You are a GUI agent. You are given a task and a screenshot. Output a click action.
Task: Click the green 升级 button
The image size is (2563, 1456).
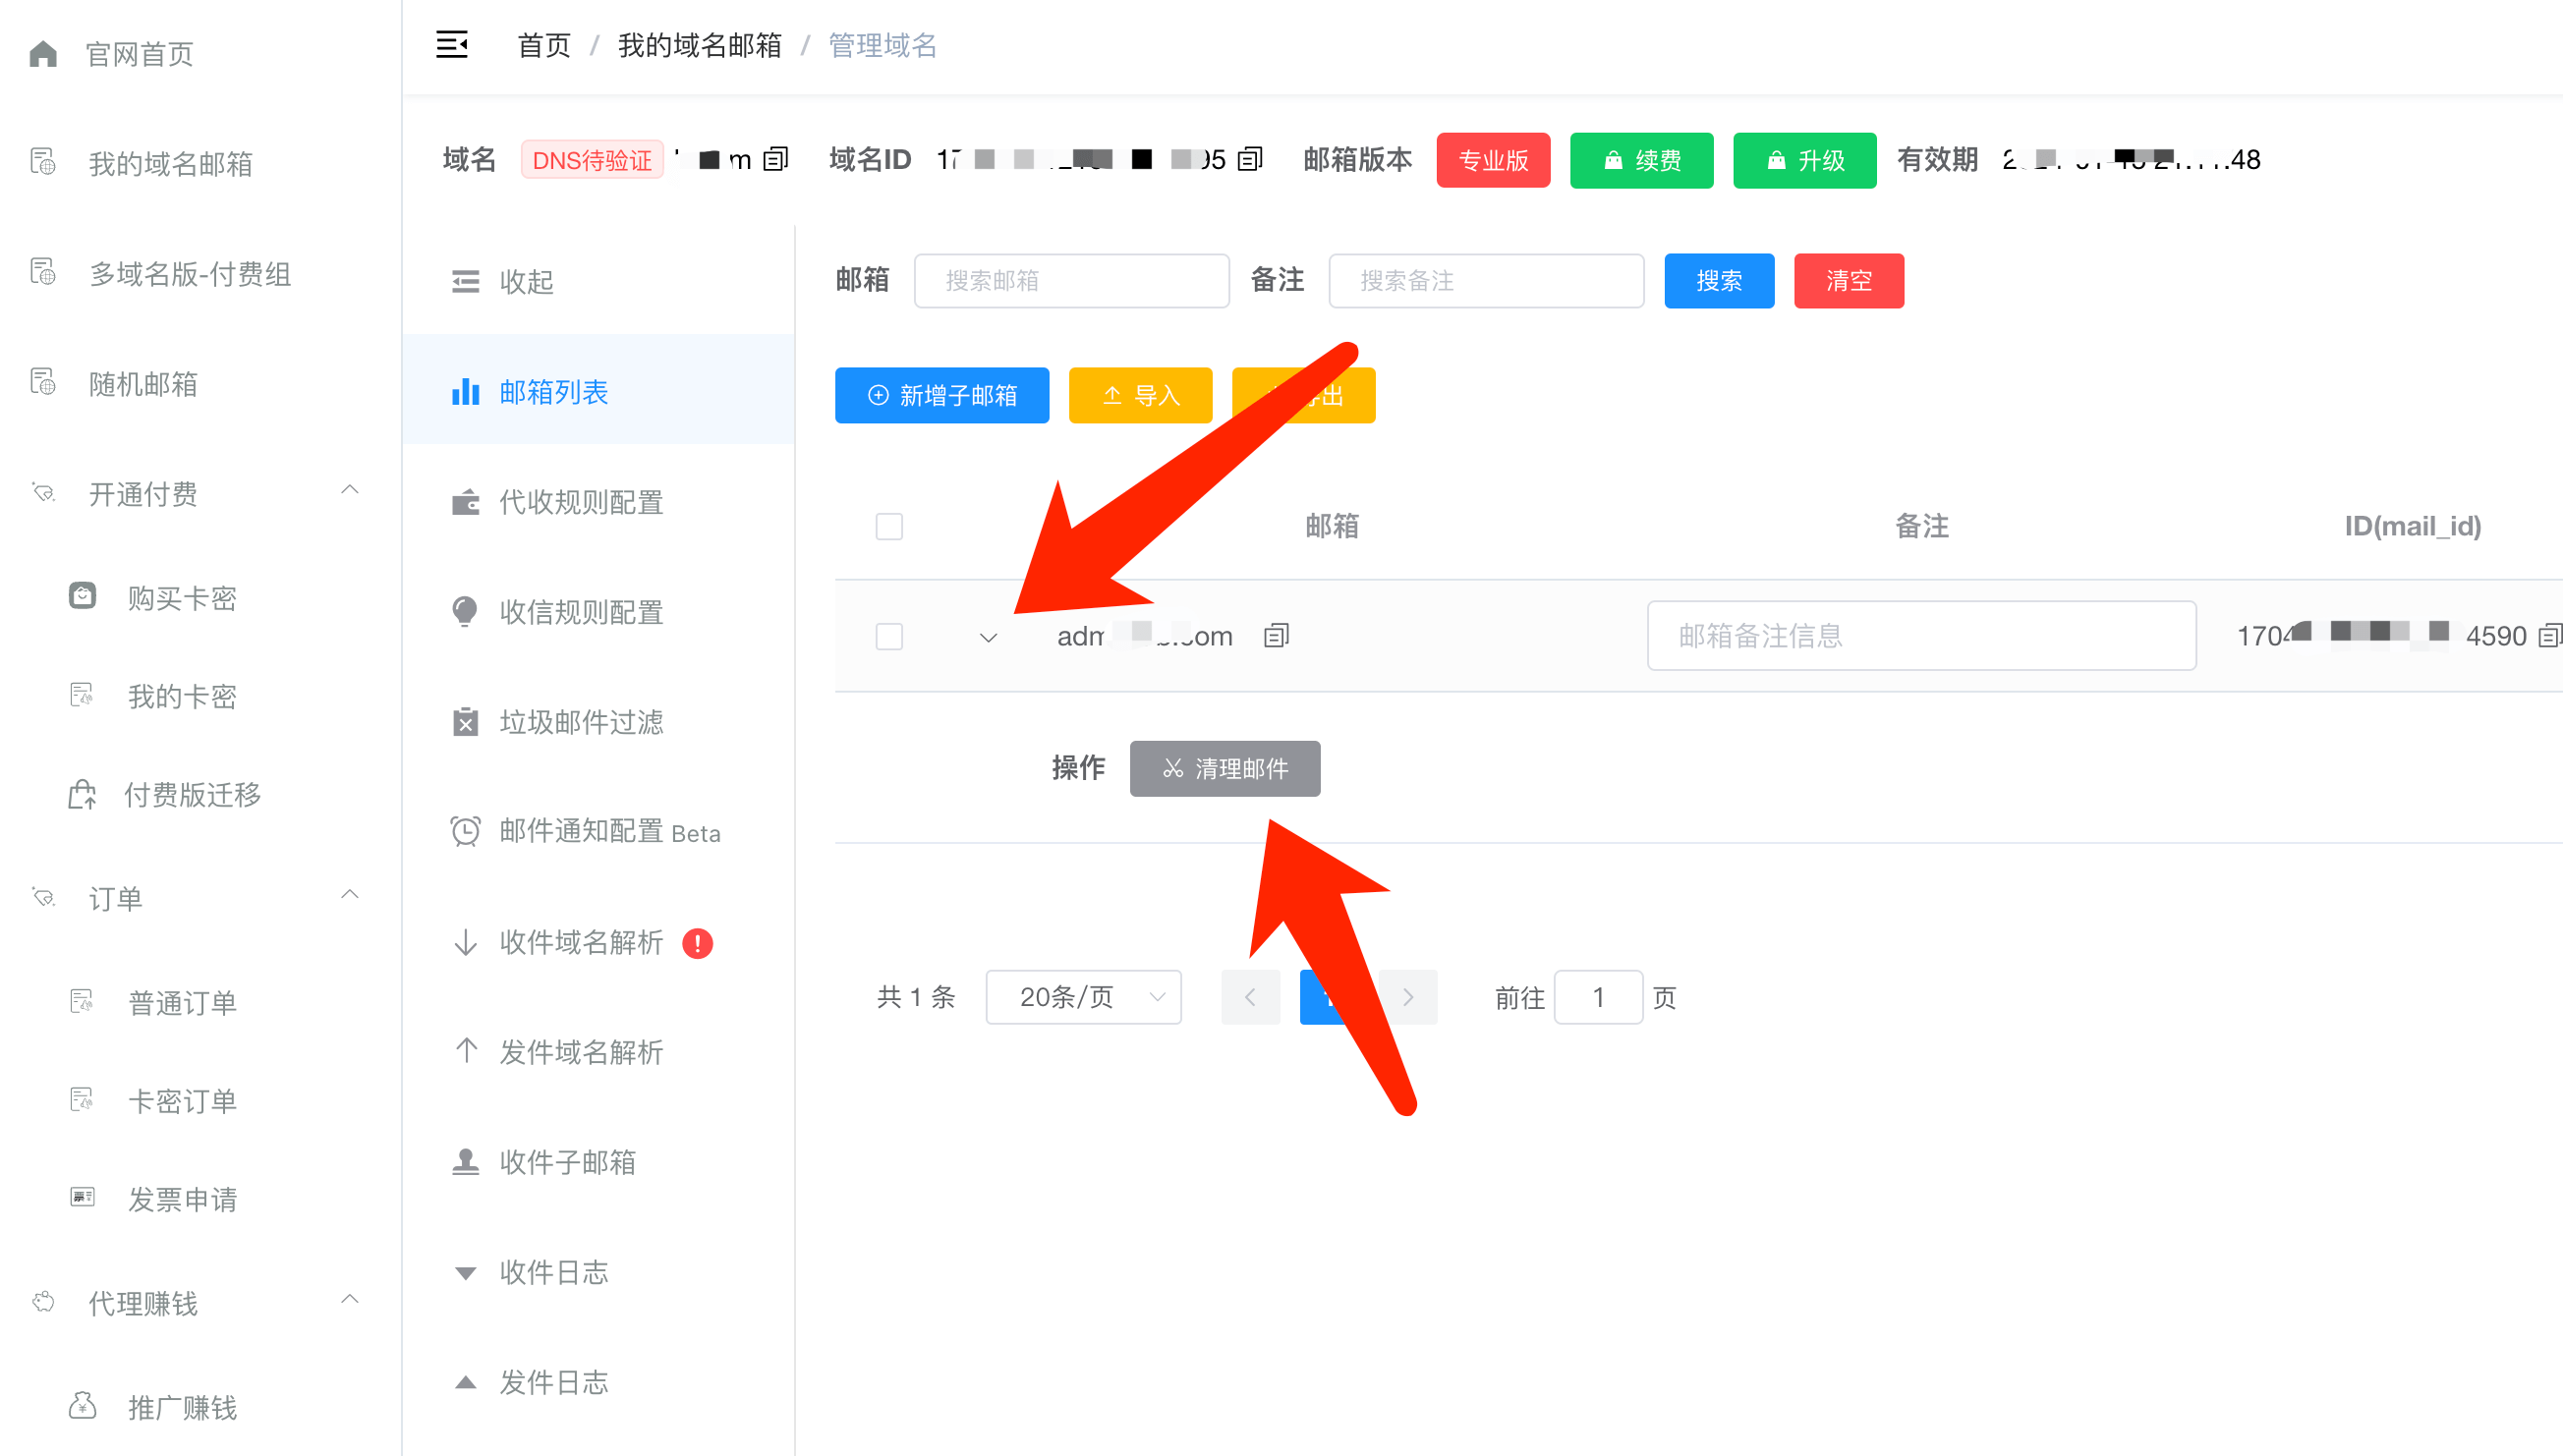(1804, 160)
